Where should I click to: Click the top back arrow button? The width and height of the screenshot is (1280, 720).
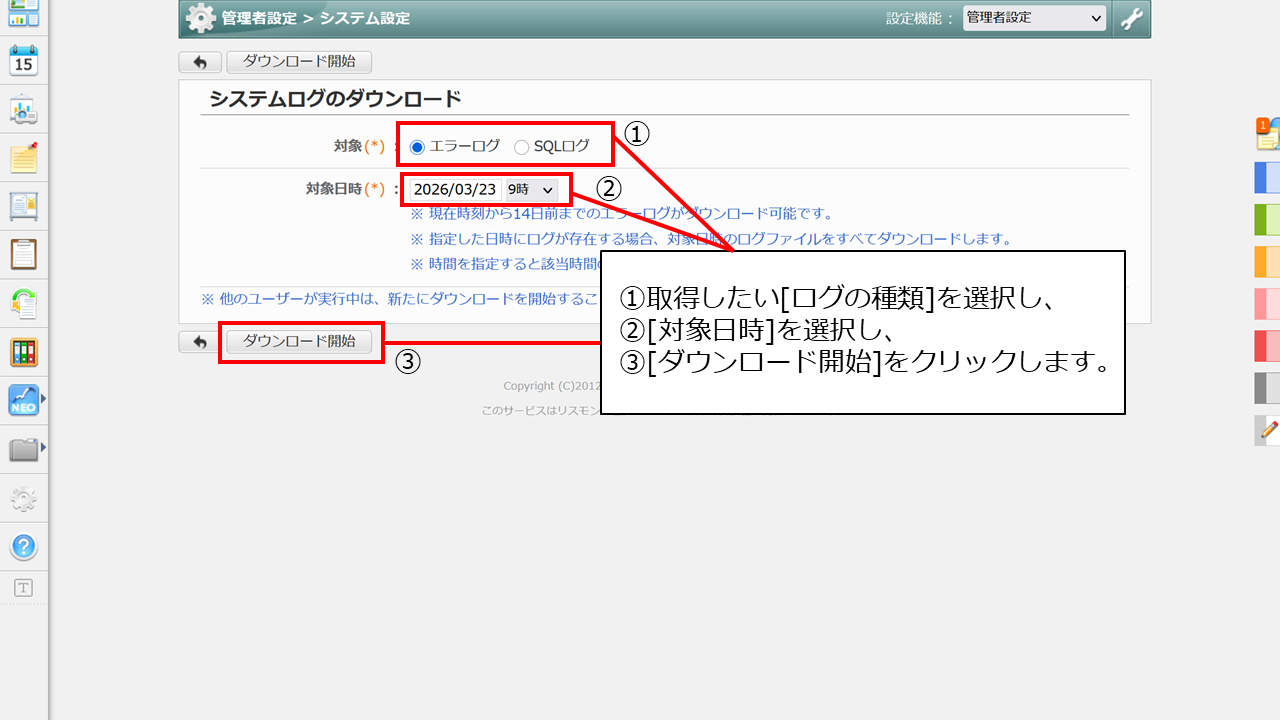200,62
